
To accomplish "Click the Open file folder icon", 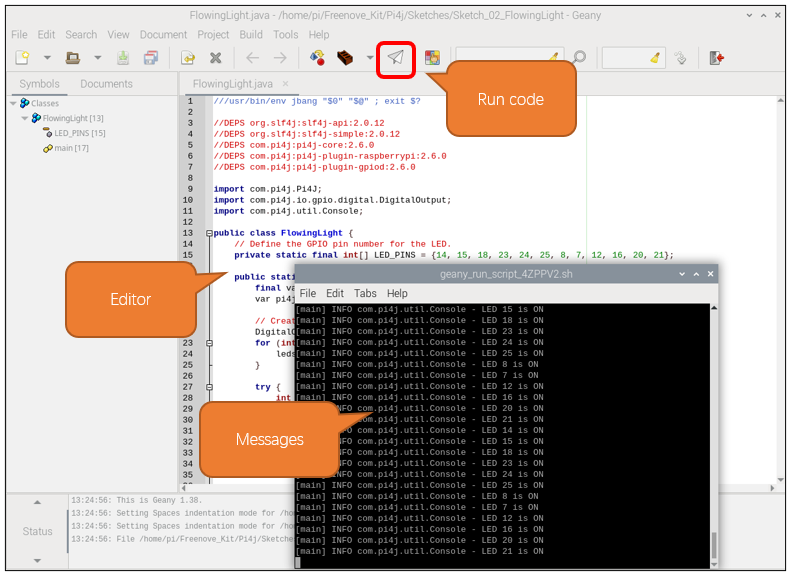I will click(73, 58).
